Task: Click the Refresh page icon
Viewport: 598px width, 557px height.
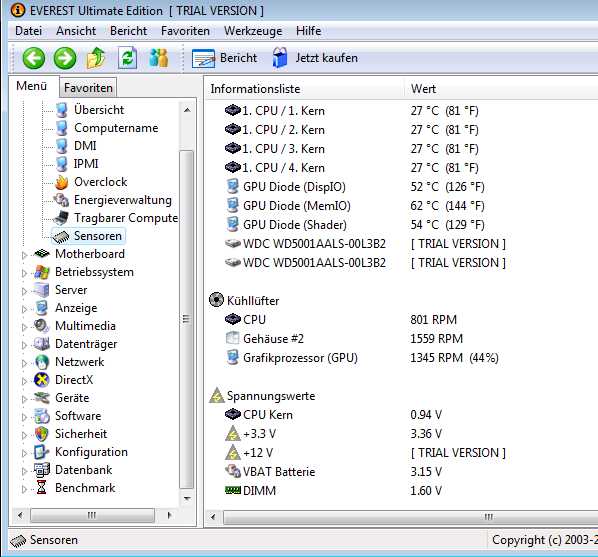Action: point(127,58)
